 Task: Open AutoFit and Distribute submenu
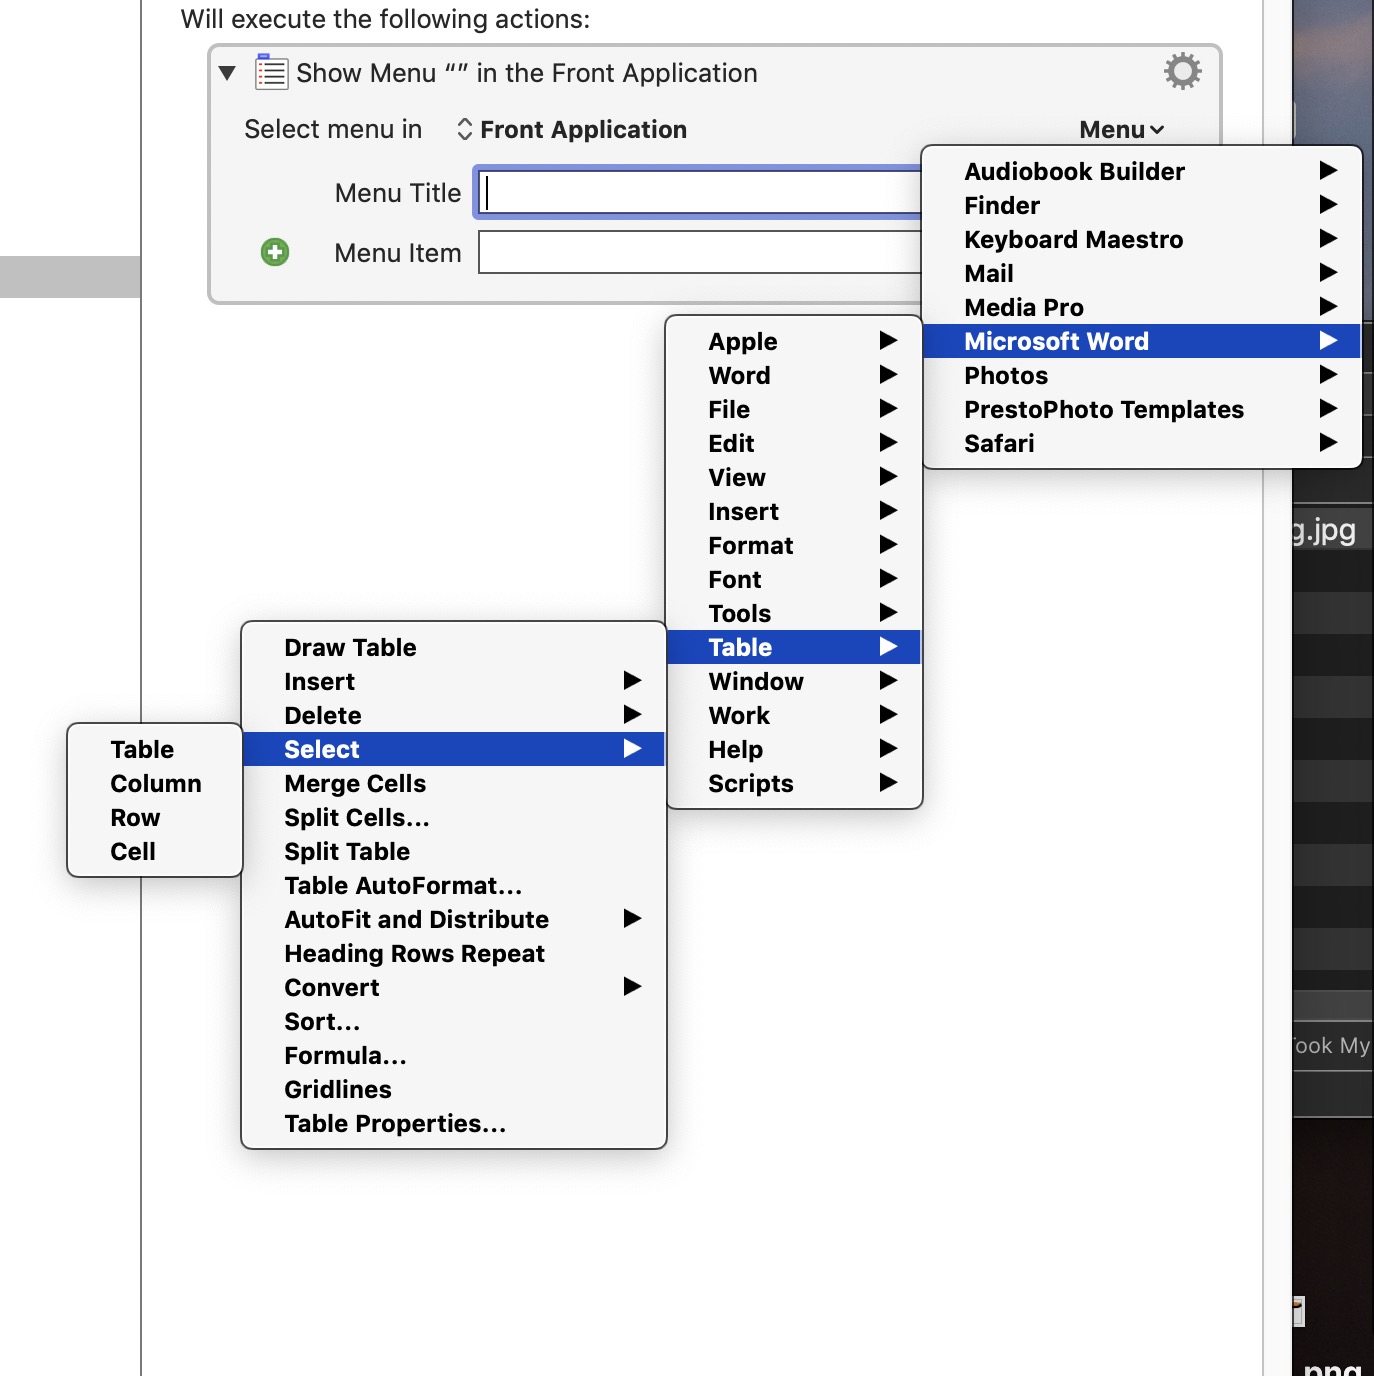pyautogui.click(x=454, y=920)
